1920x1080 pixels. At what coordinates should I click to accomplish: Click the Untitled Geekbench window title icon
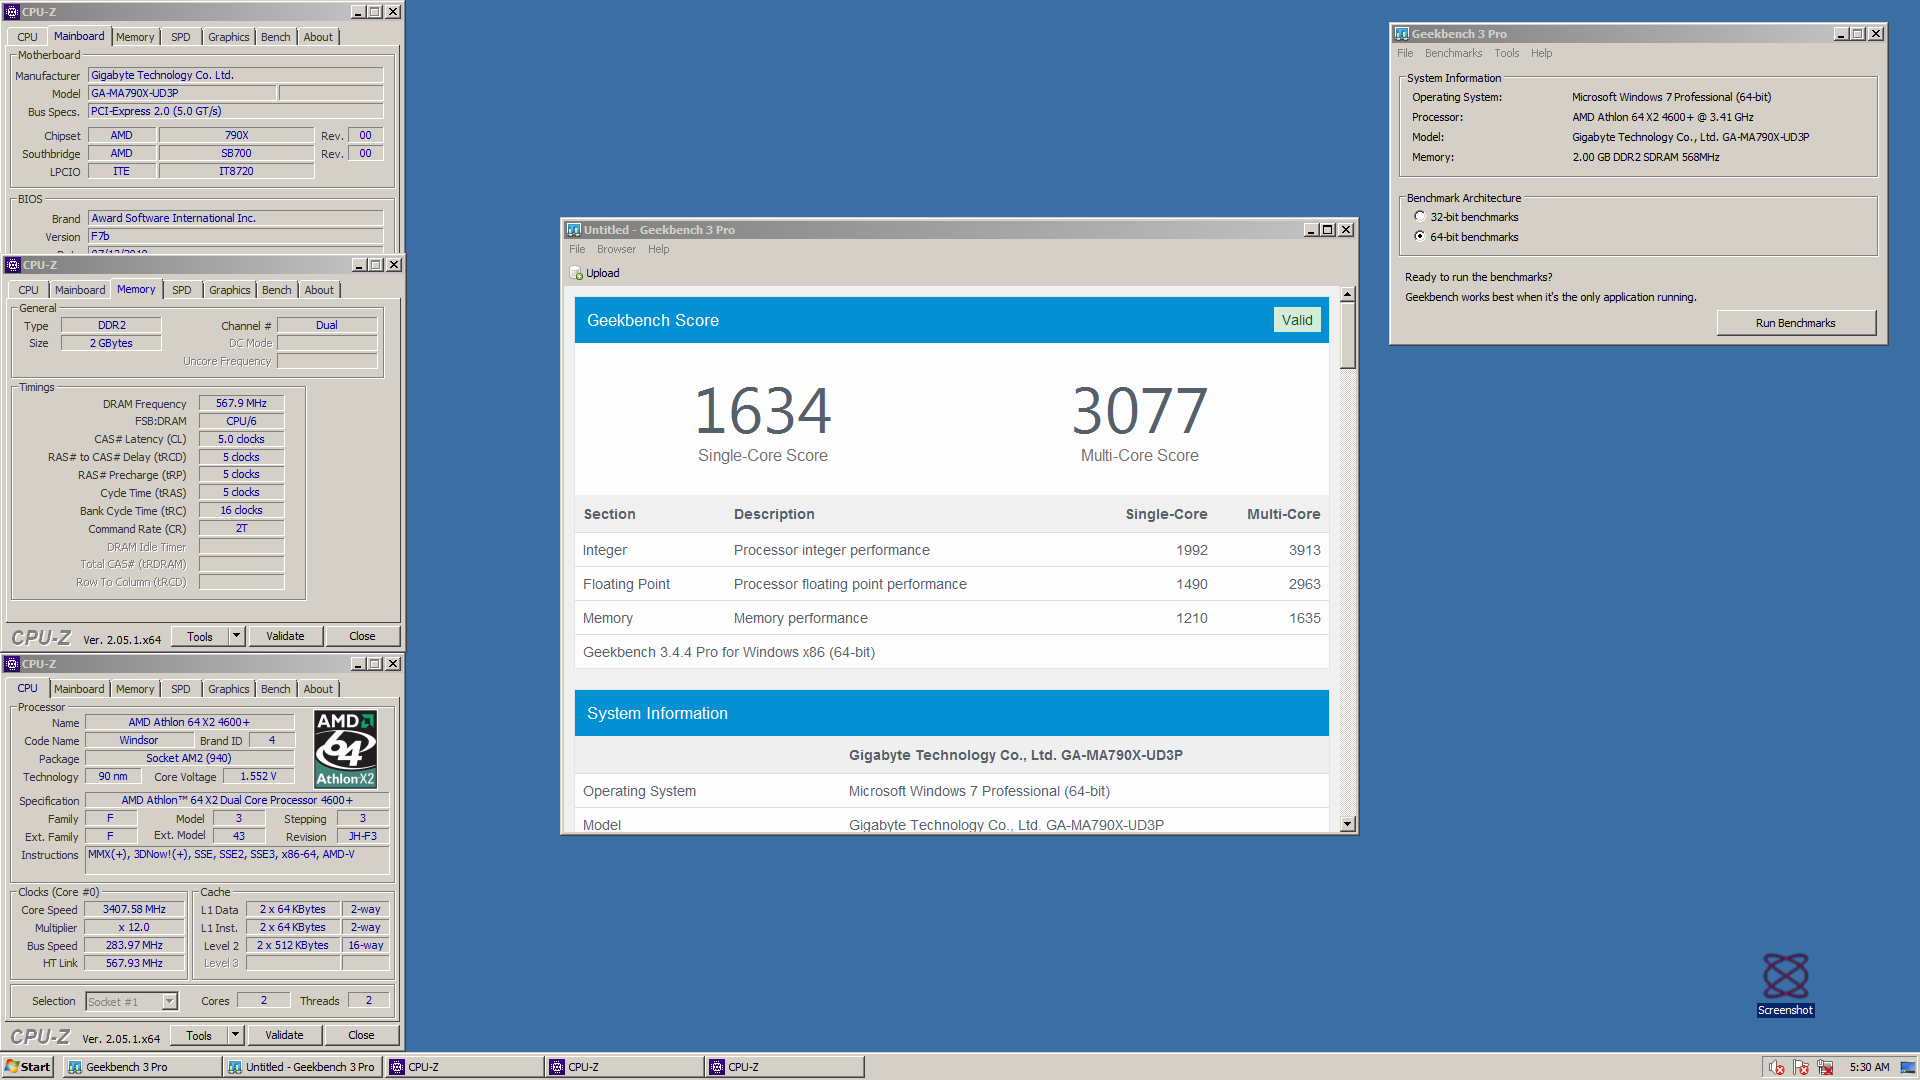[574, 230]
